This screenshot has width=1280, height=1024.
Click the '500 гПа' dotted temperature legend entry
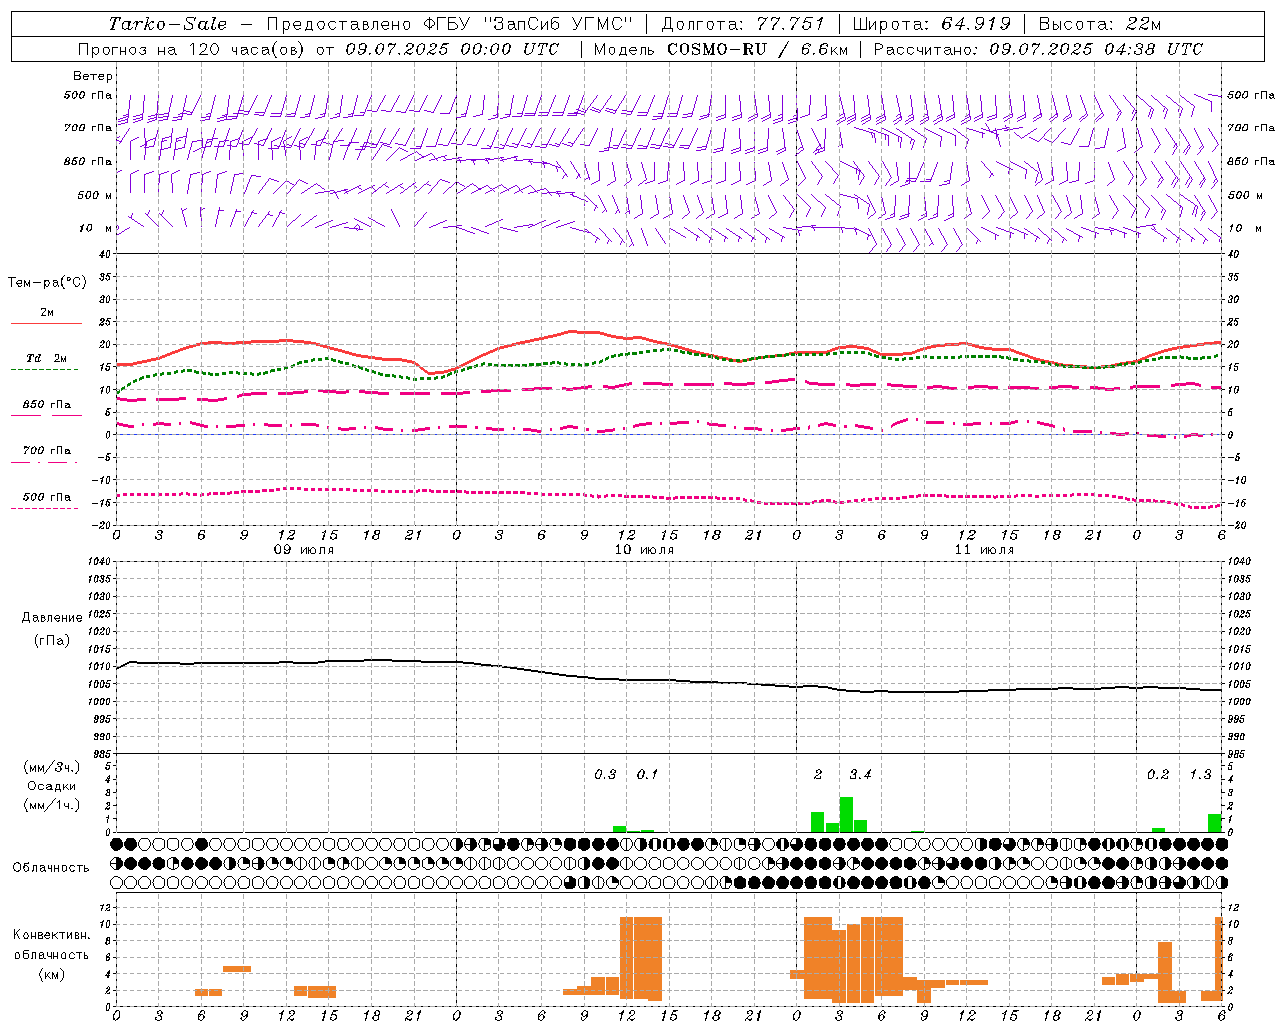click(47, 497)
